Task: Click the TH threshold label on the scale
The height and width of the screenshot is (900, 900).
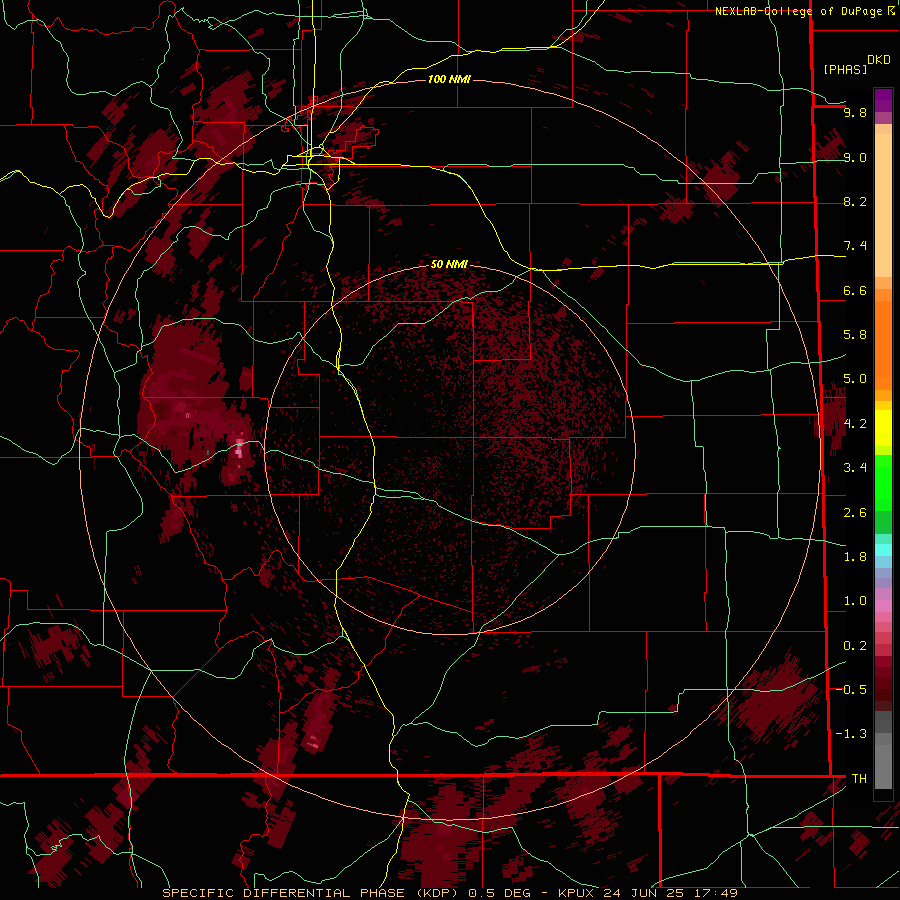Action: [x=859, y=779]
